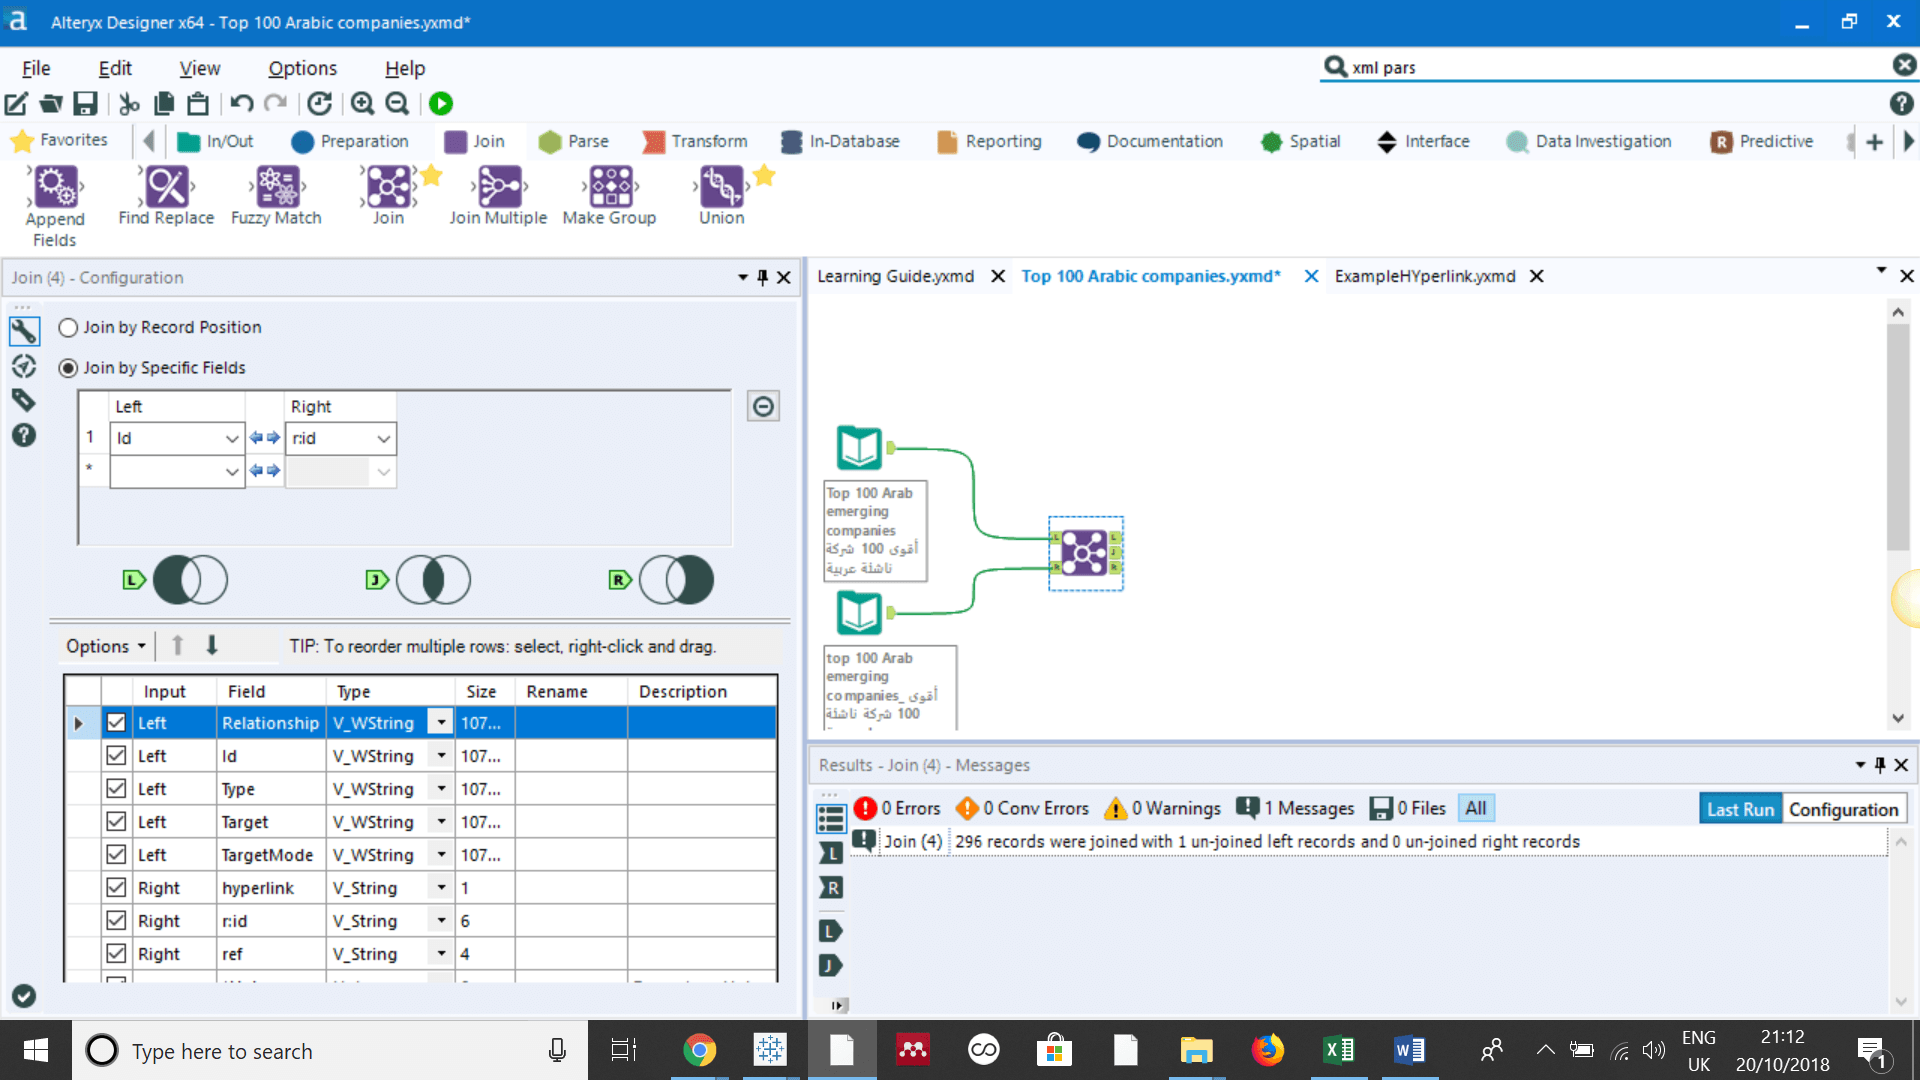Open the Left join field Id dropdown
Screen dimensions: 1920x1080
[231, 438]
